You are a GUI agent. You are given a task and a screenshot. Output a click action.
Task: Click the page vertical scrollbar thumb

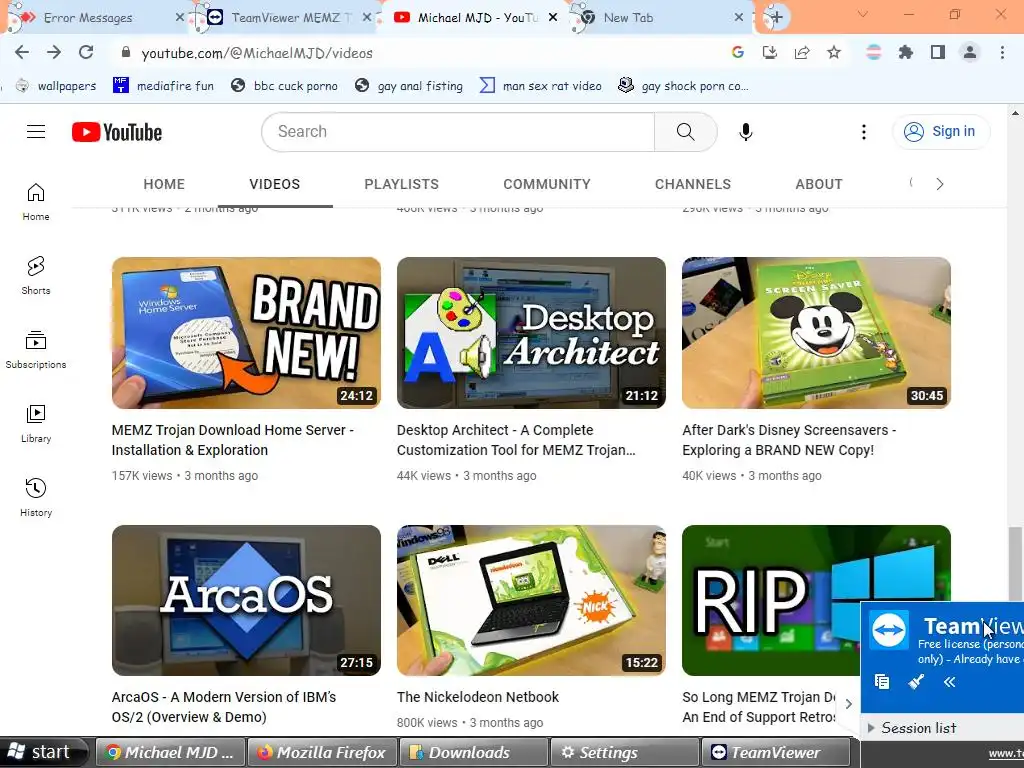[x=1015, y=562]
